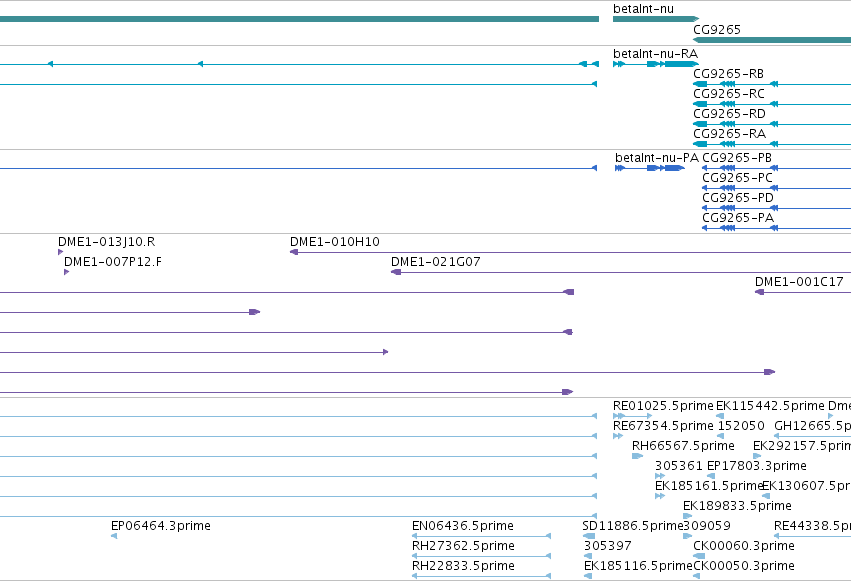
Task: Click the DME1-010H10 purple clone line
Action: click(x=570, y=252)
